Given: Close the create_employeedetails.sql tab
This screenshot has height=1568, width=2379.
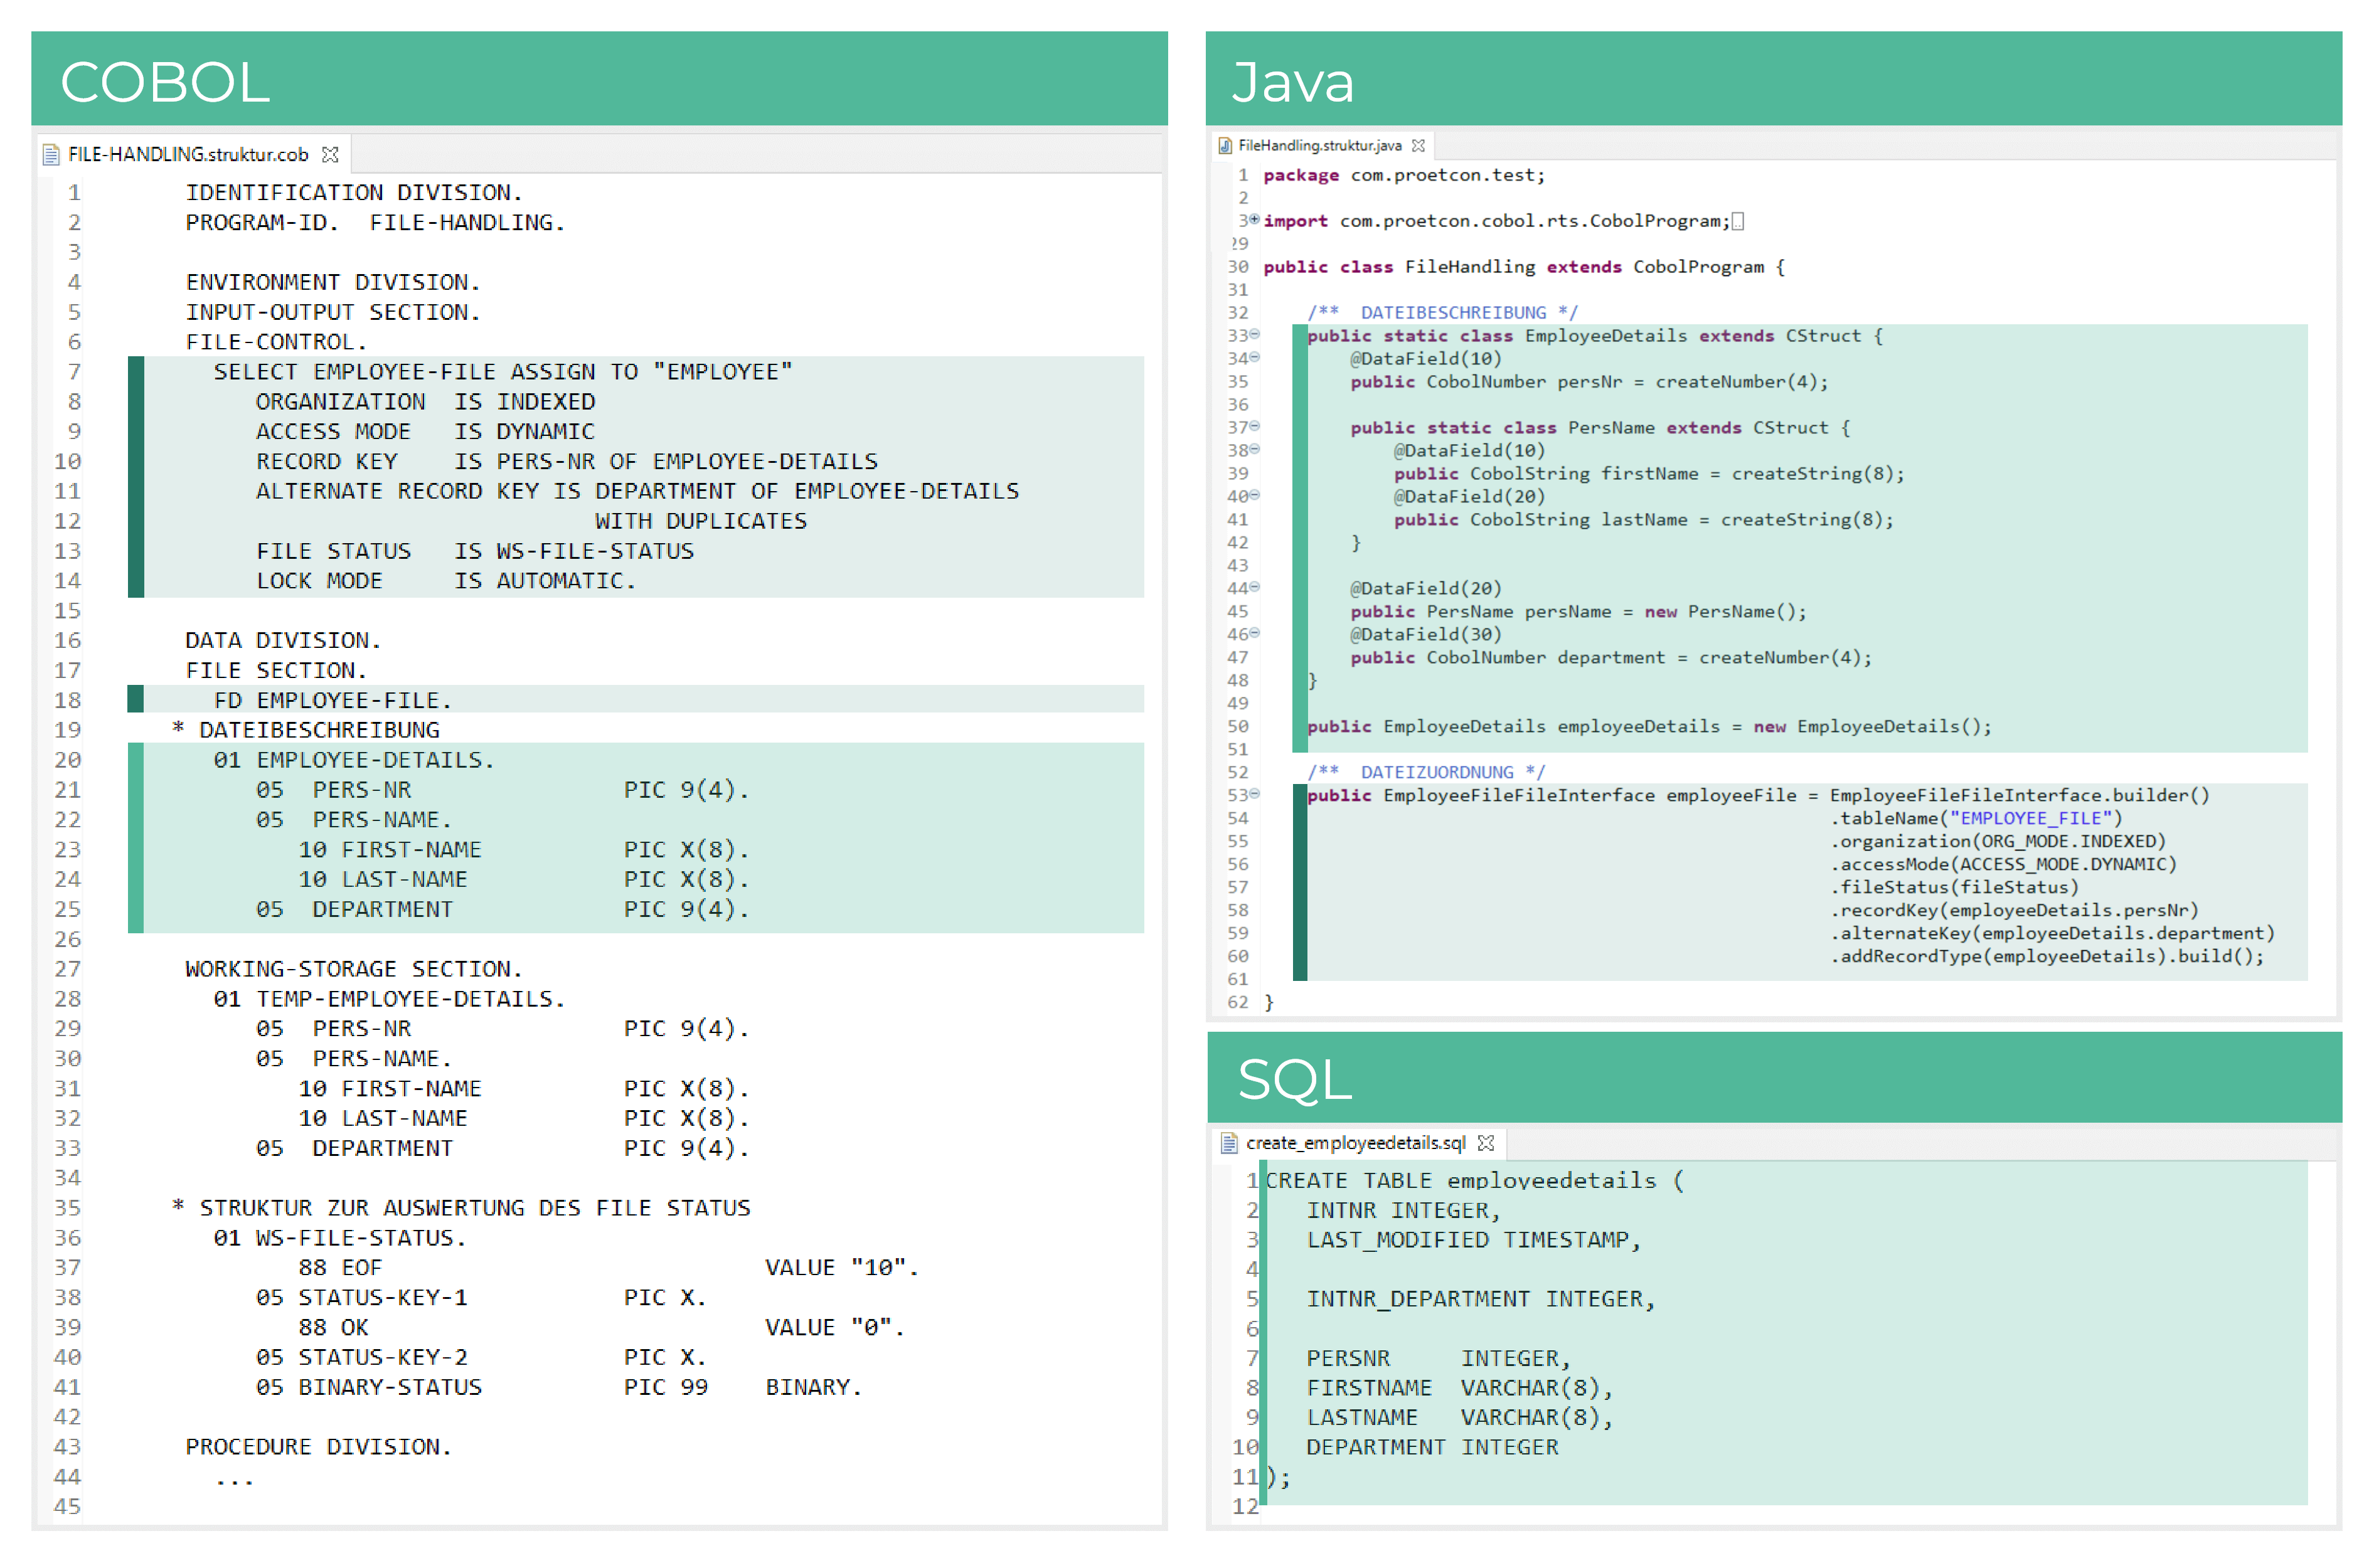Looking at the screenshot, I should [x=1488, y=1143].
